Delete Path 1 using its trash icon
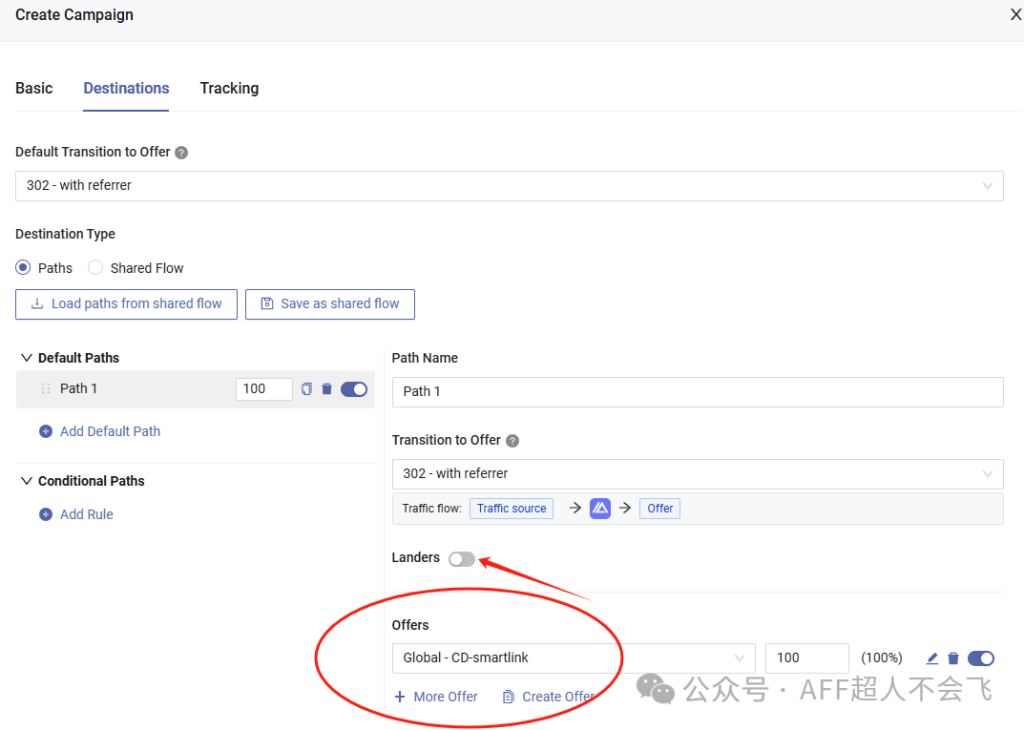The width and height of the screenshot is (1024, 730). pos(326,389)
